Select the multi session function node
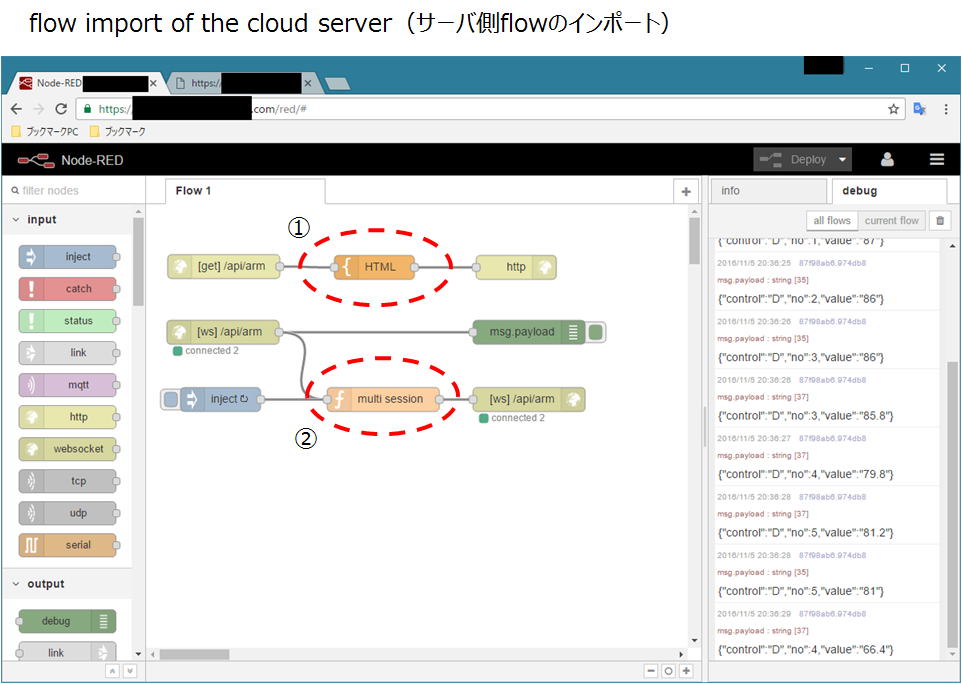The image size is (962, 684). point(383,399)
